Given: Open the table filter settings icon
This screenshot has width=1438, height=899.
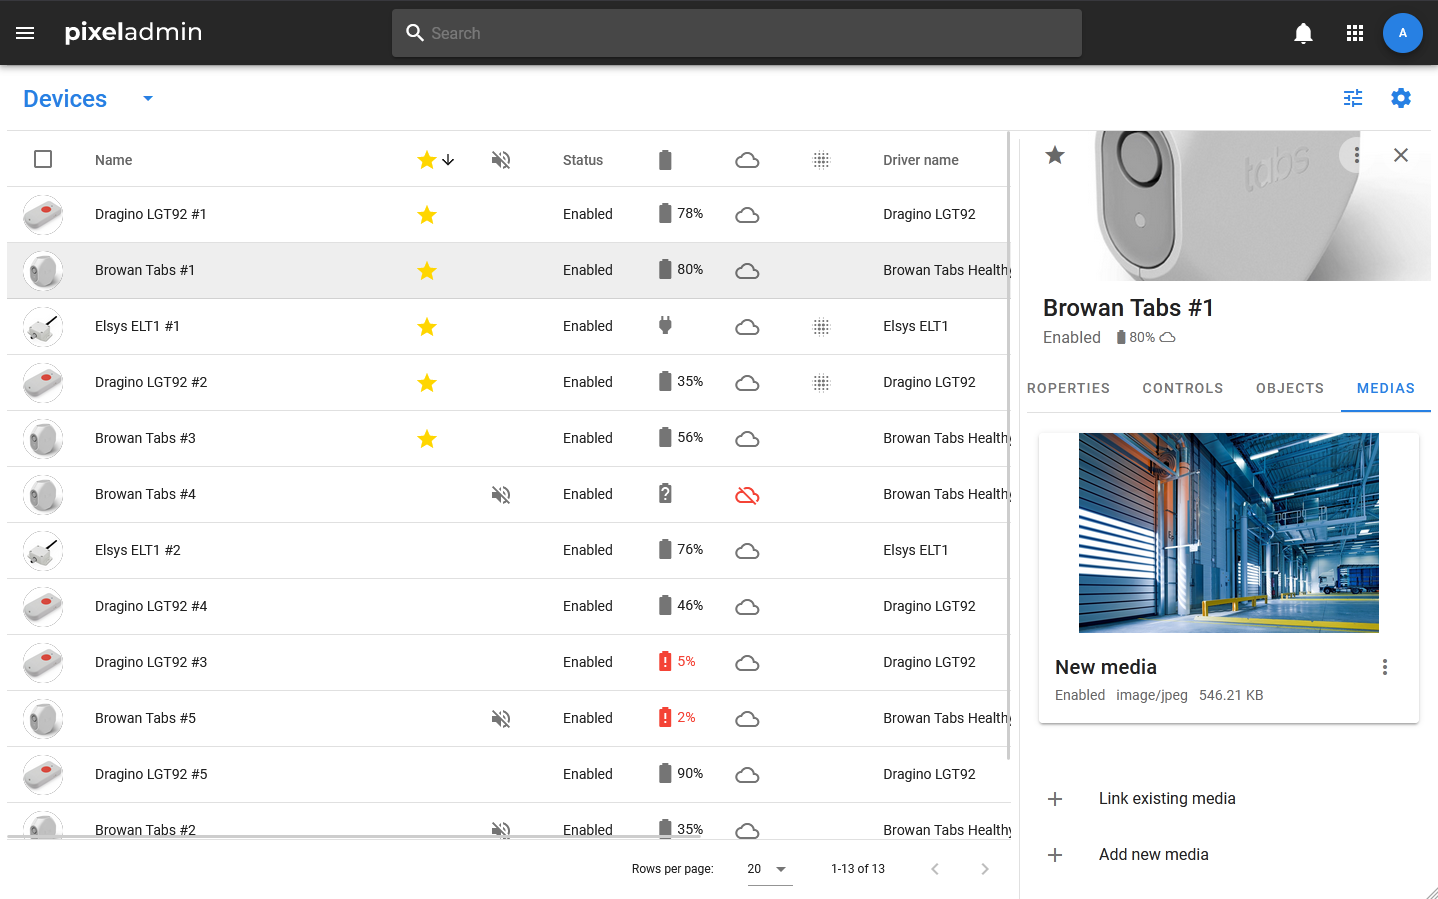Looking at the screenshot, I should coord(1353,98).
